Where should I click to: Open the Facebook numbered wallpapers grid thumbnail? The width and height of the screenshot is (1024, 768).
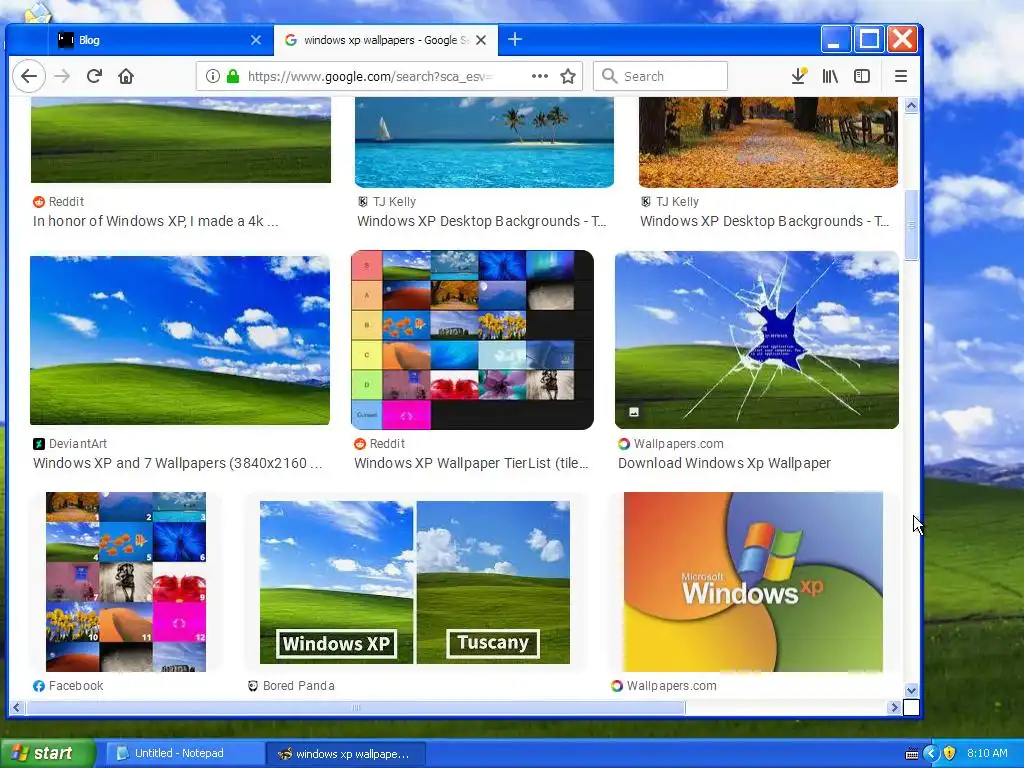[x=126, y=582]
